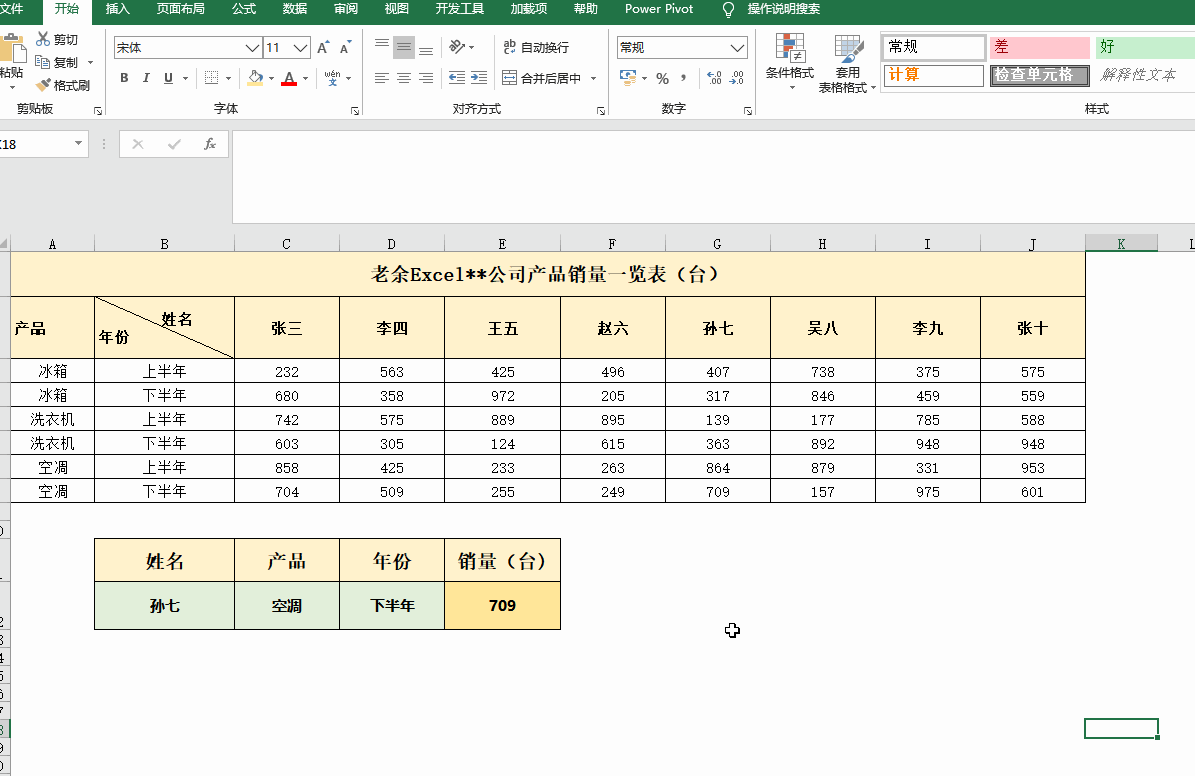
Task: Select the cell containing 709 in yellow
Action: point(502,606)
